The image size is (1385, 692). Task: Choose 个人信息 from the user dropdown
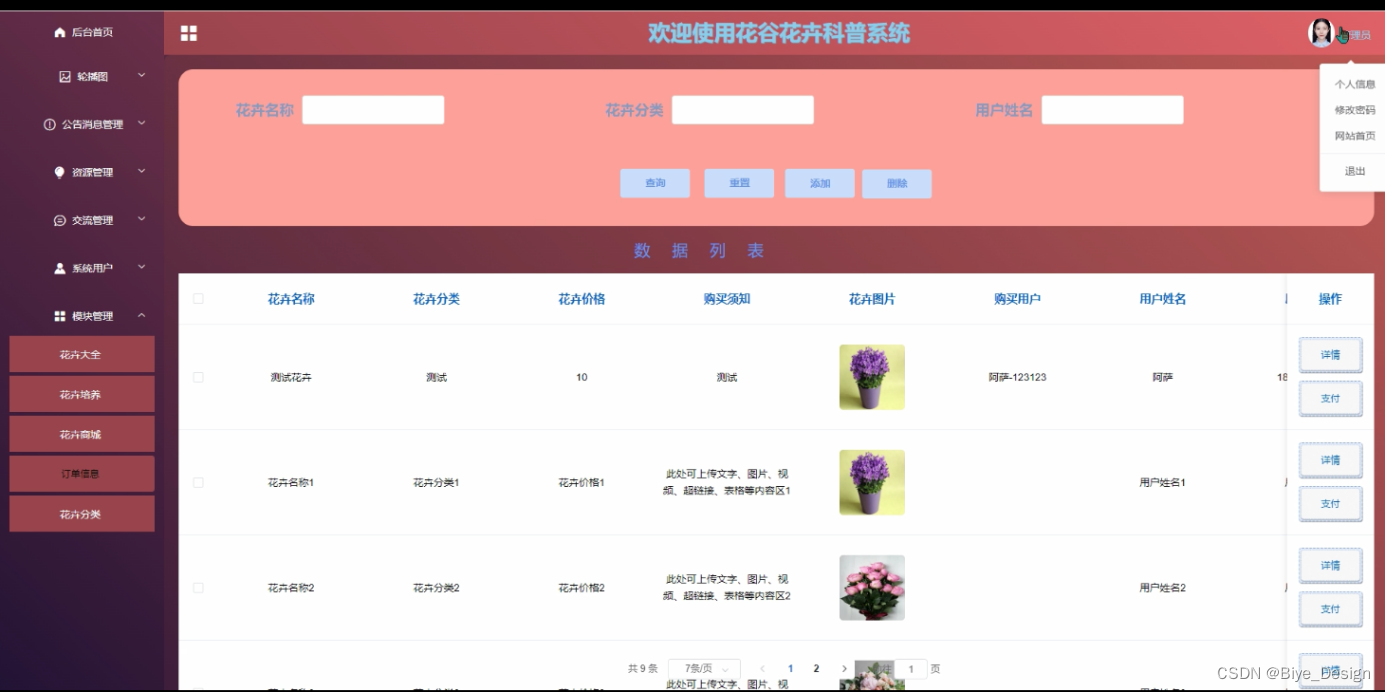1354,84
